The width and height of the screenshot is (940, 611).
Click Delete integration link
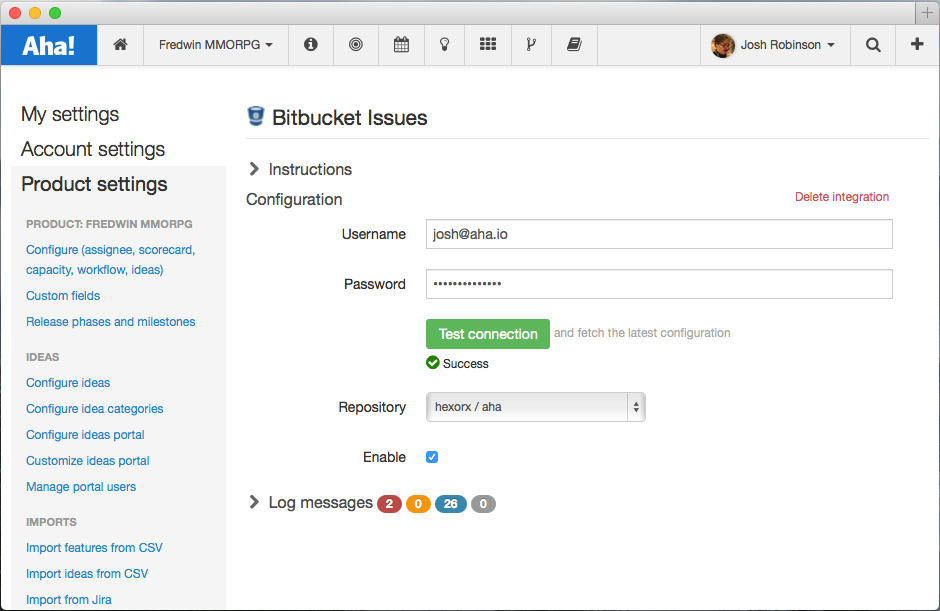coord(842,197)
